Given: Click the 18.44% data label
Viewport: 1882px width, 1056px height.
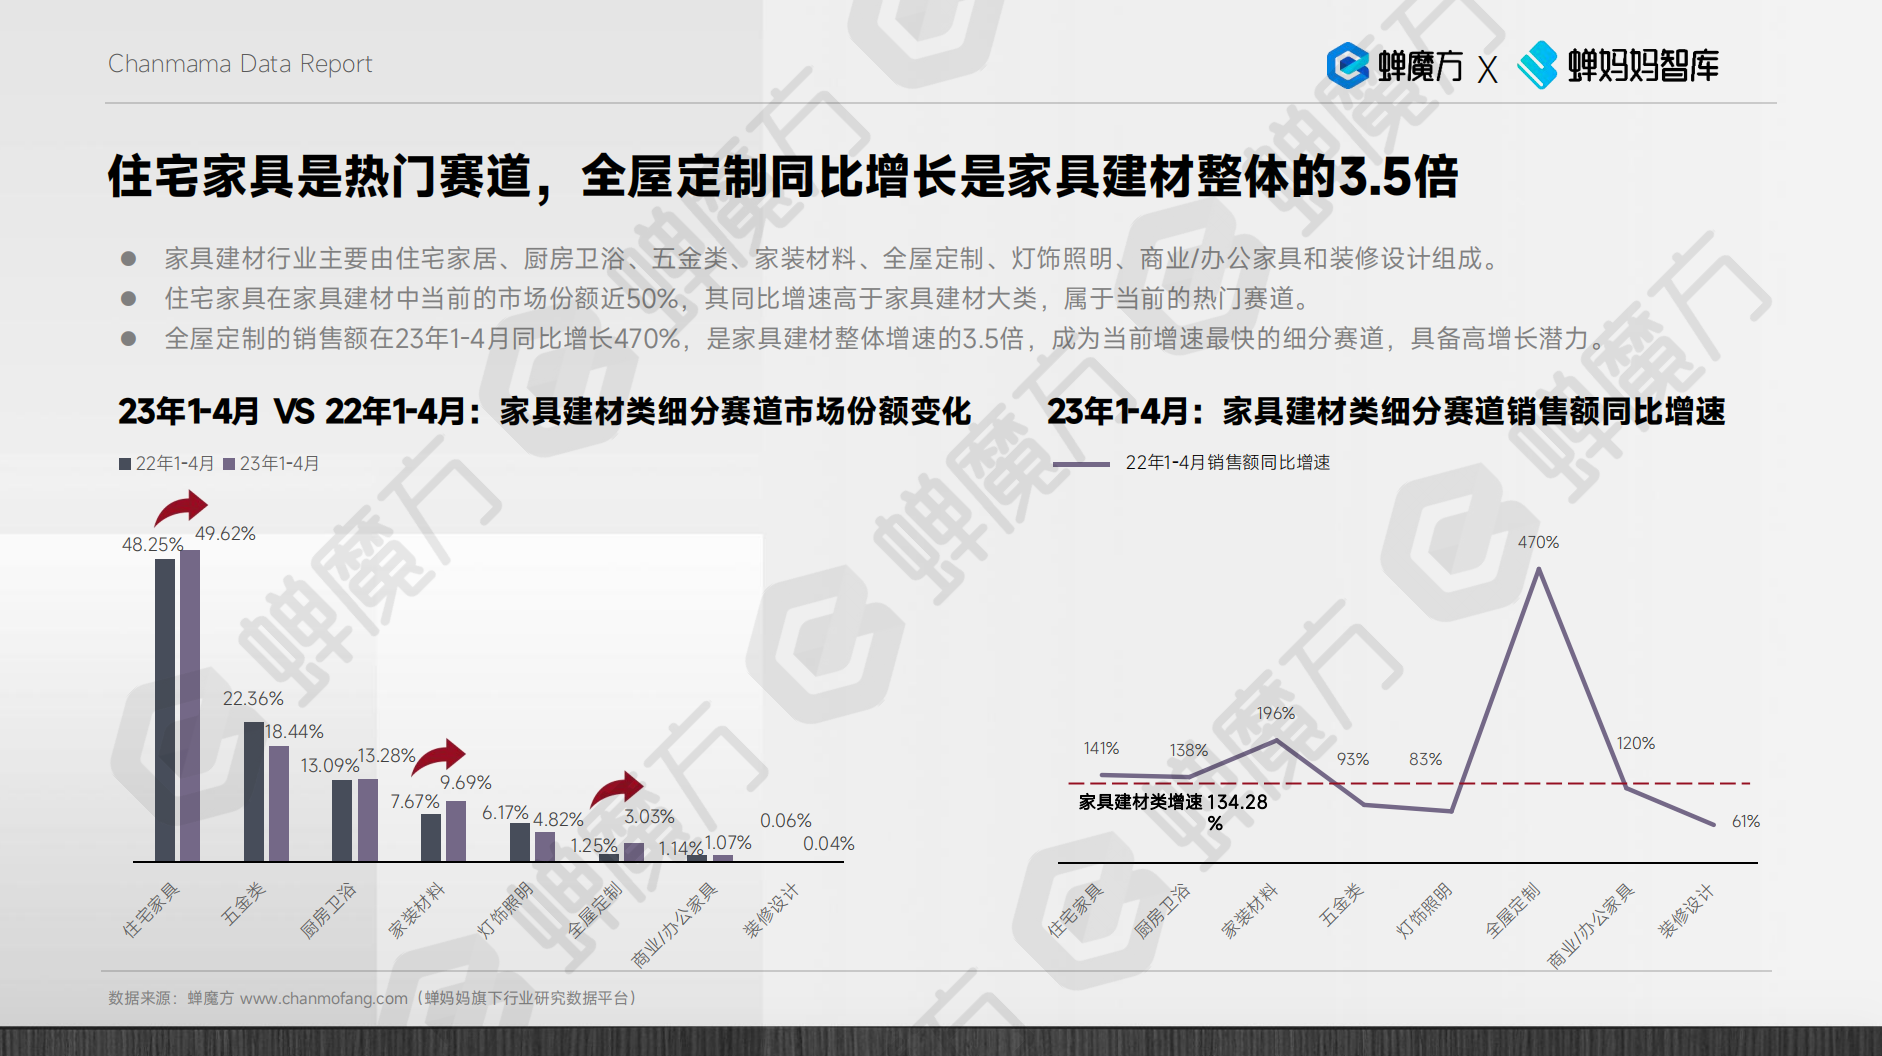Looking at the screenshot, I should 294,732.
